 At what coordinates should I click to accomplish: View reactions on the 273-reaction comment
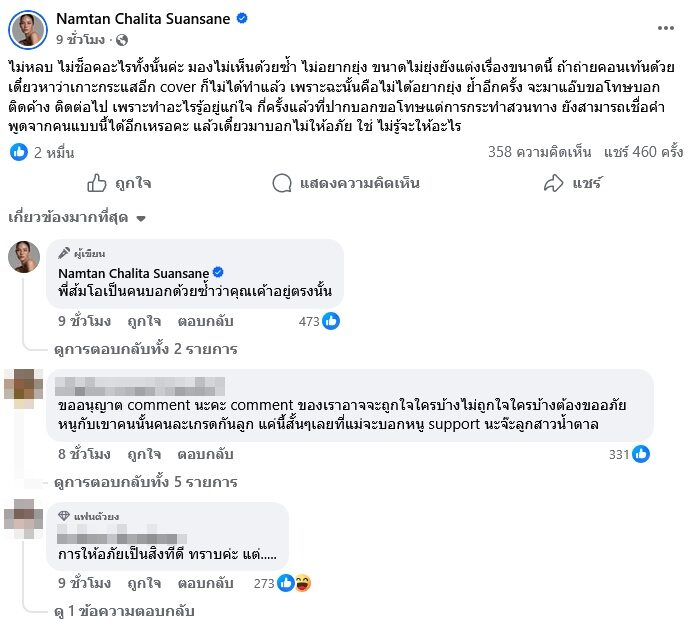294,582
